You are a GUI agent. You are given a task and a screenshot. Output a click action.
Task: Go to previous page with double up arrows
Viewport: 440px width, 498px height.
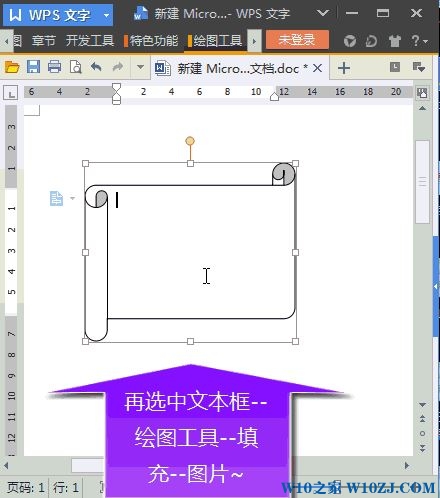point(422,419)
